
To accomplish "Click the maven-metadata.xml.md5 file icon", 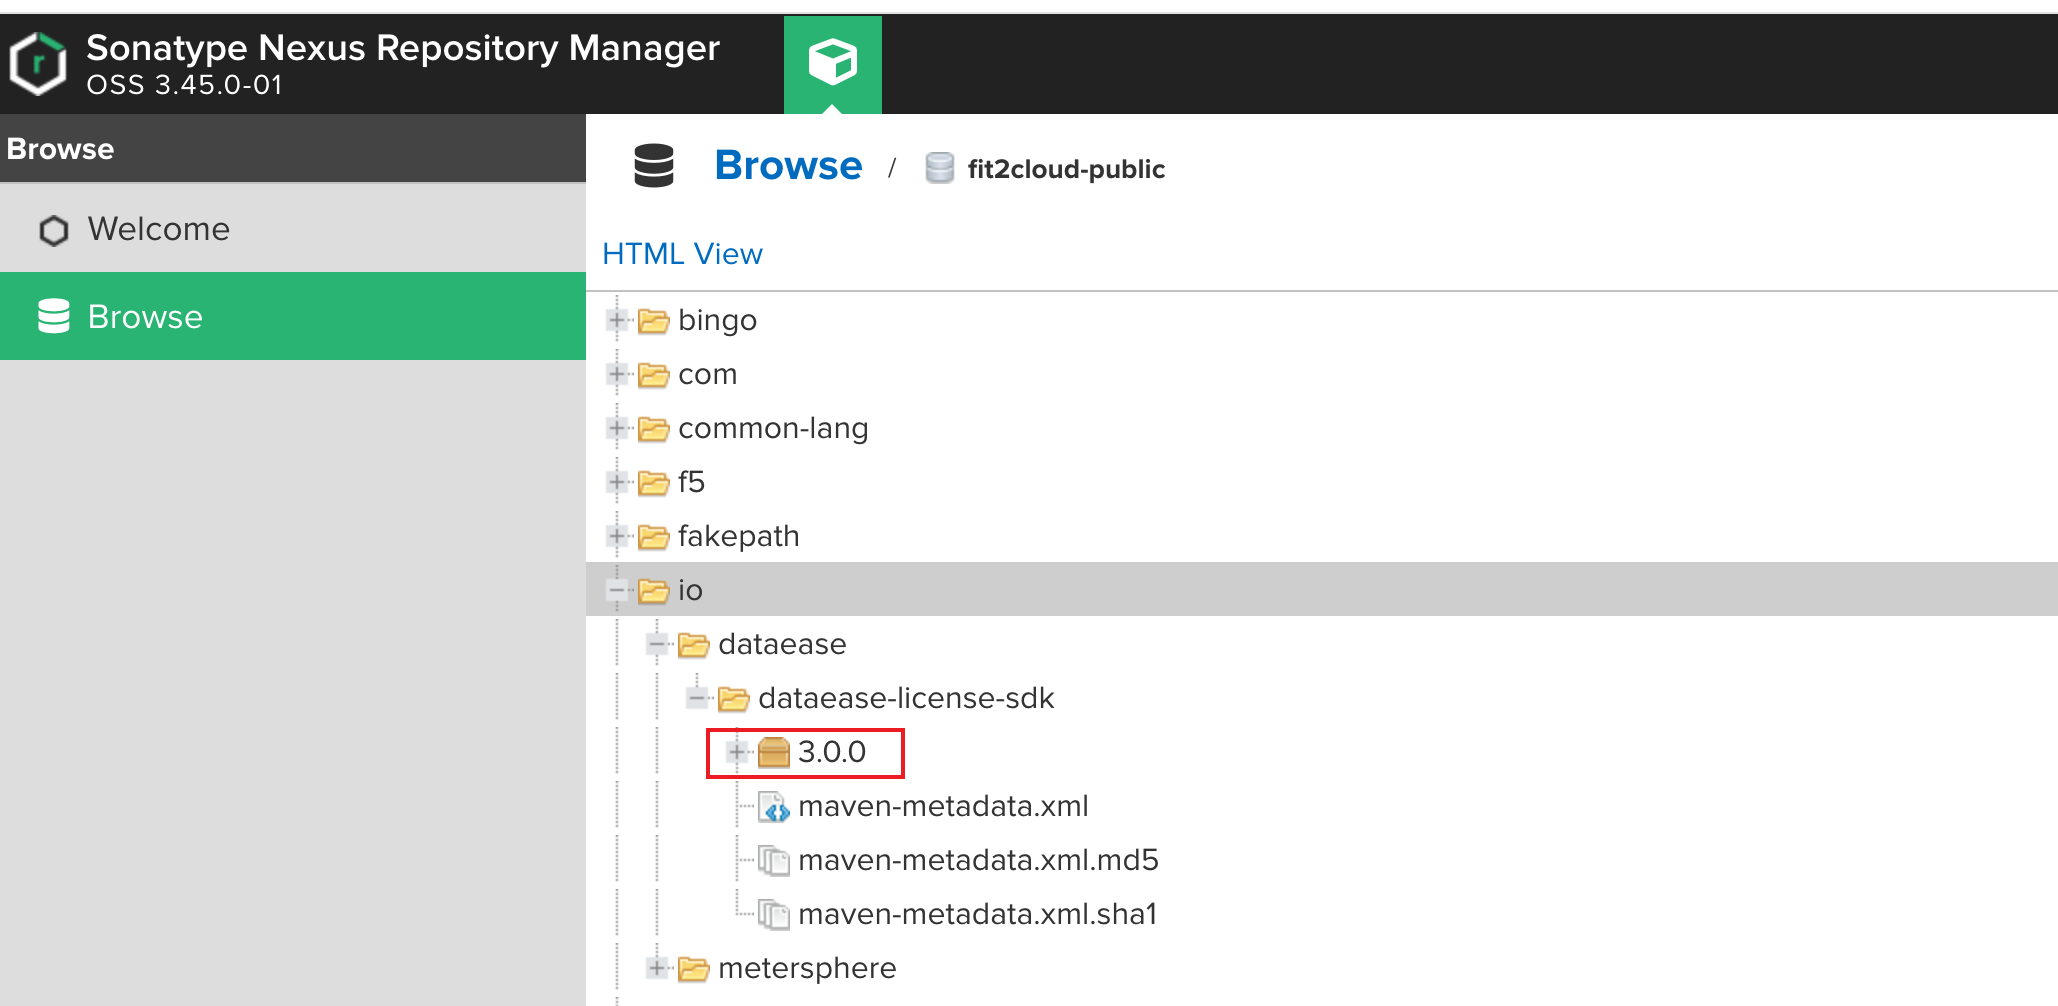I will point(774,860).
